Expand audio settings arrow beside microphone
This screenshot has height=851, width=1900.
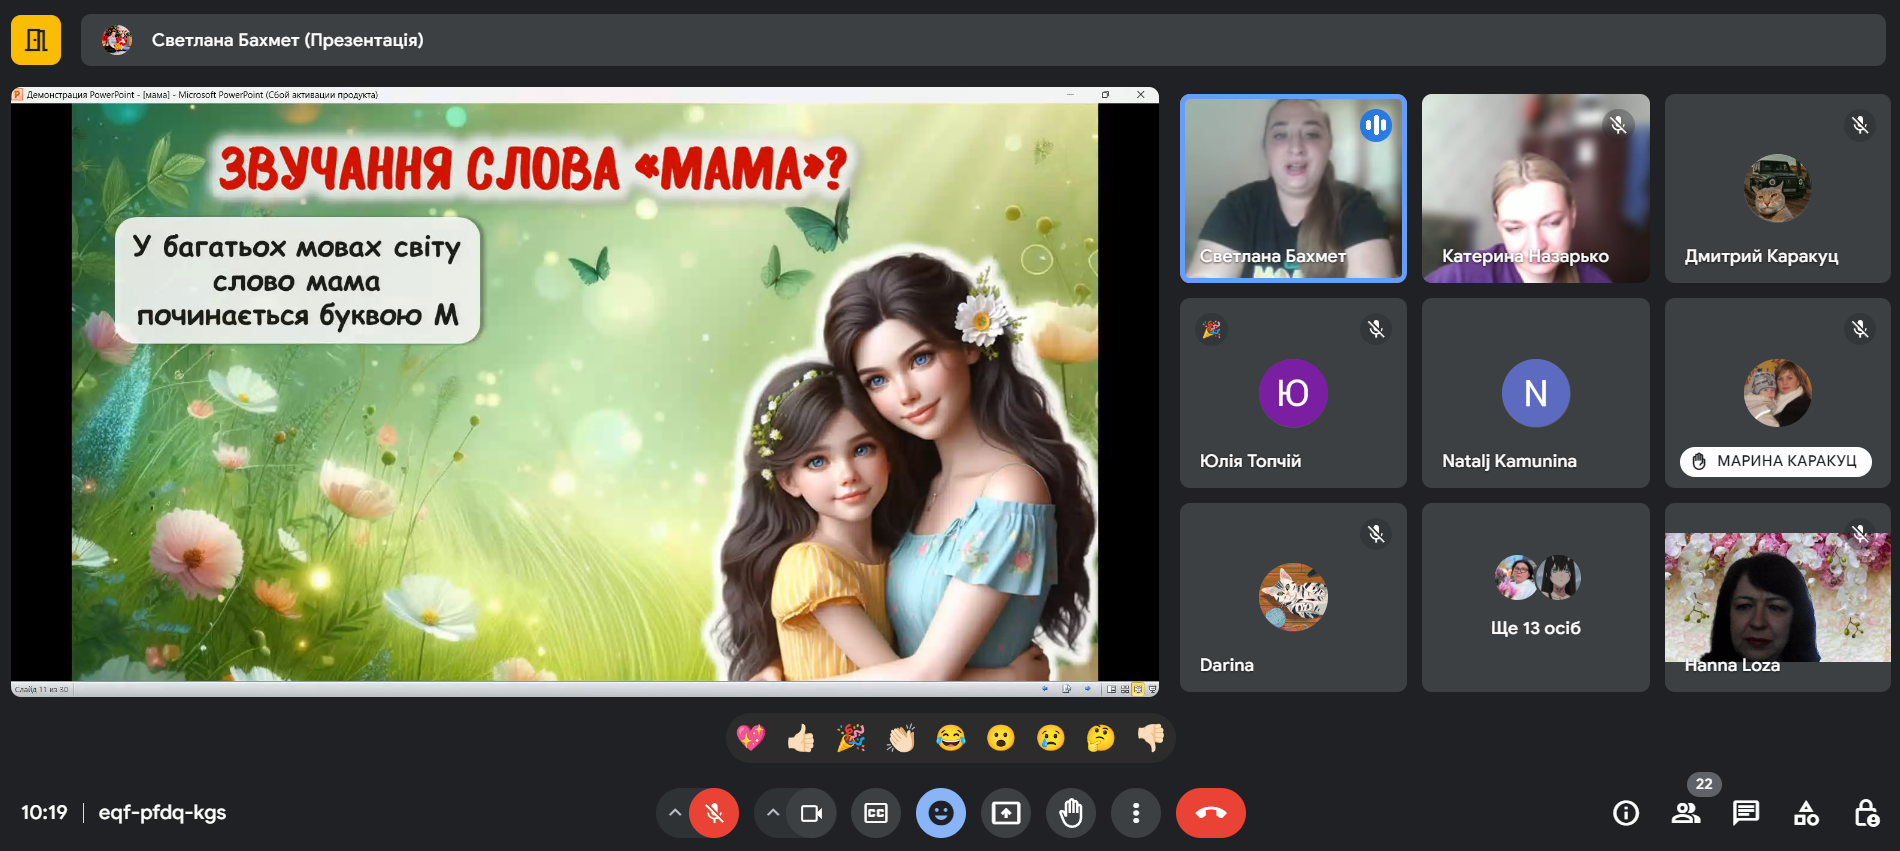(x=675, y=813)
